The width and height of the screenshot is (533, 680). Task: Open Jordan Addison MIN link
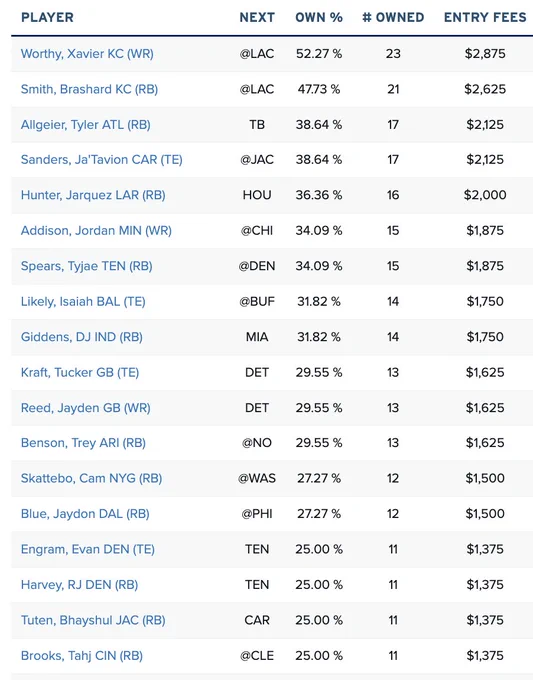pyautogui.click(x=96, y=231)
